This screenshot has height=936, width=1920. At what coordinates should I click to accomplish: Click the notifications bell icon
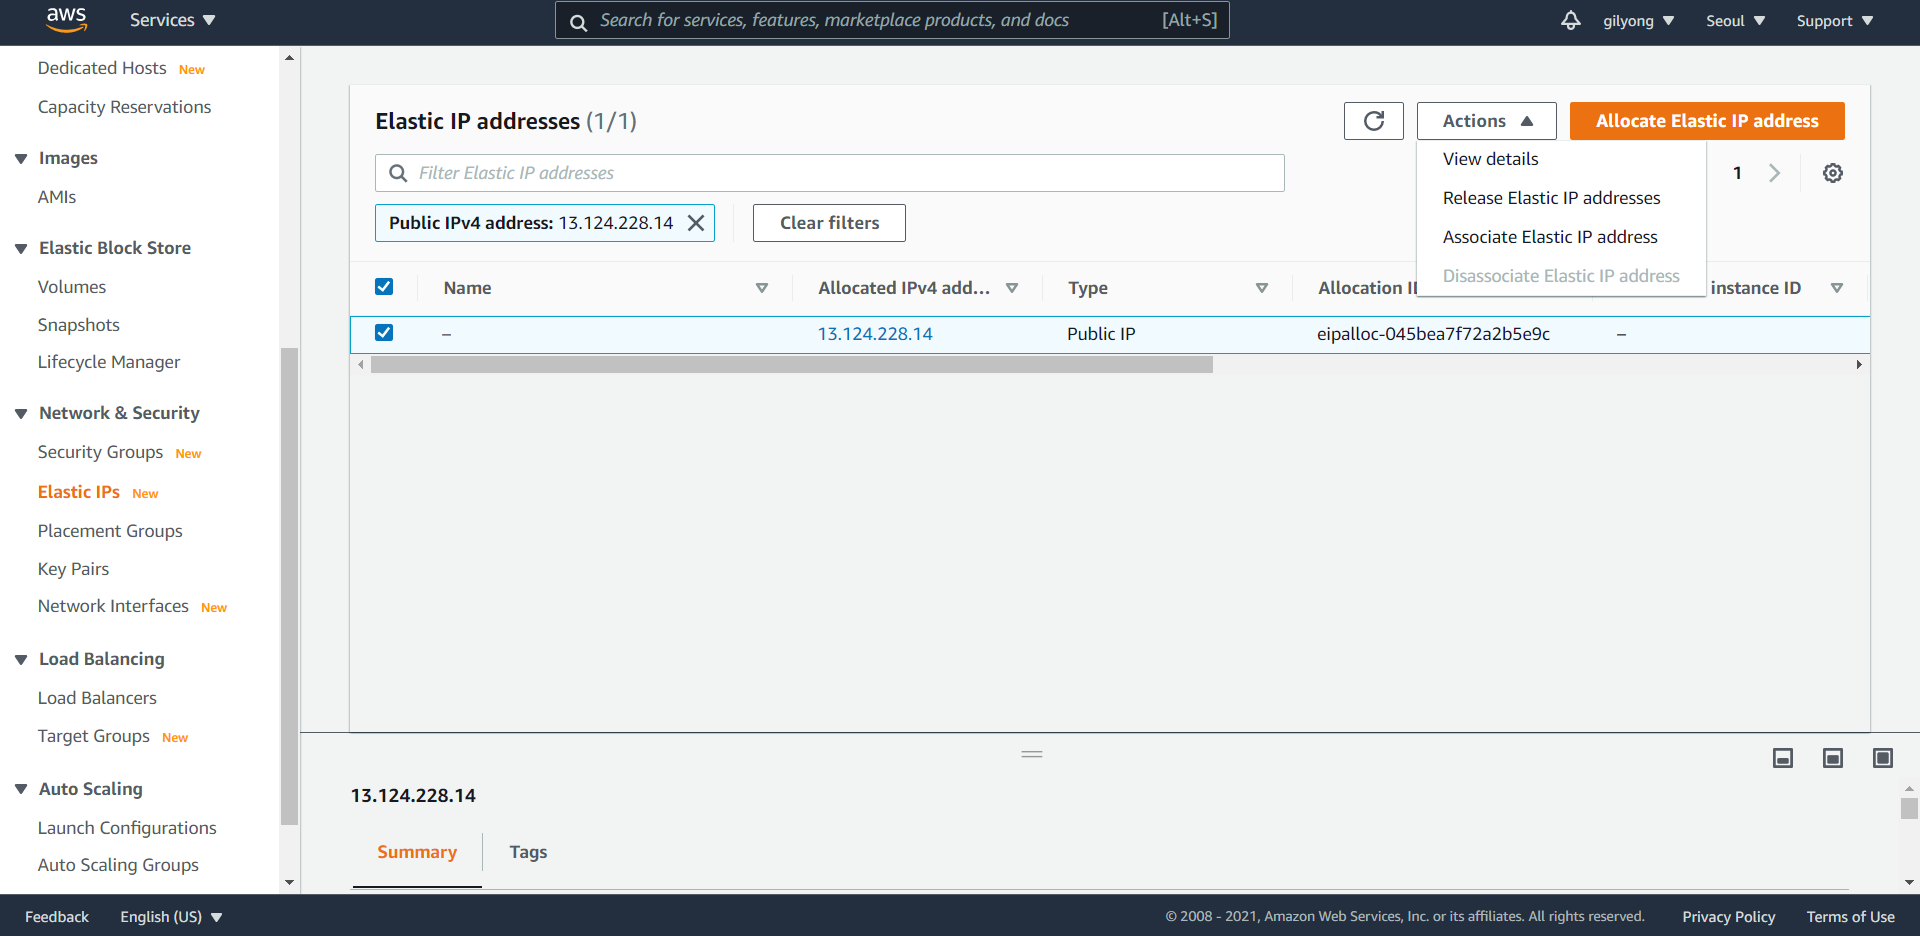(x=1571, y=21)
